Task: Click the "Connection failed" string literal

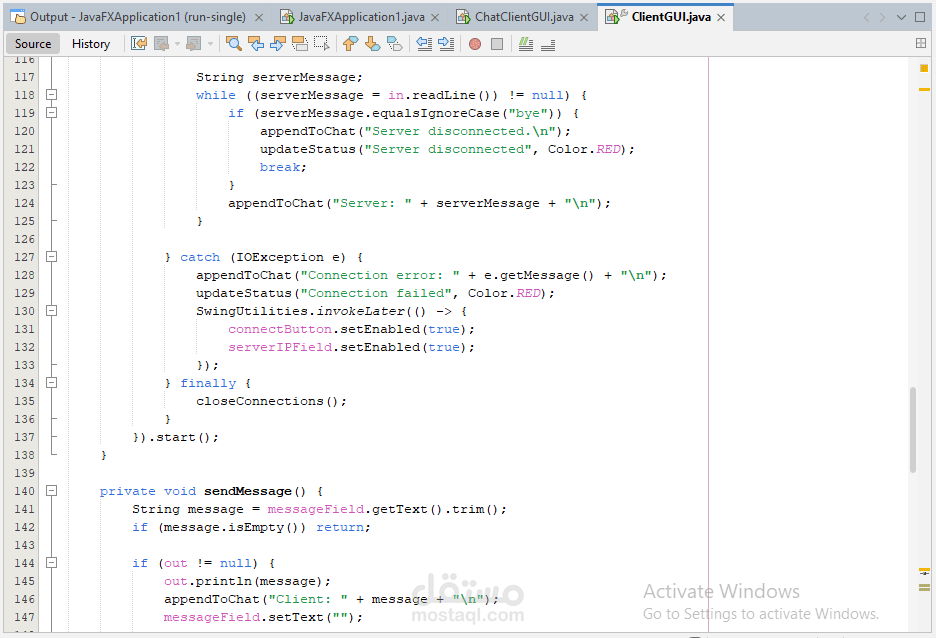Action: [x=375, y=293]
